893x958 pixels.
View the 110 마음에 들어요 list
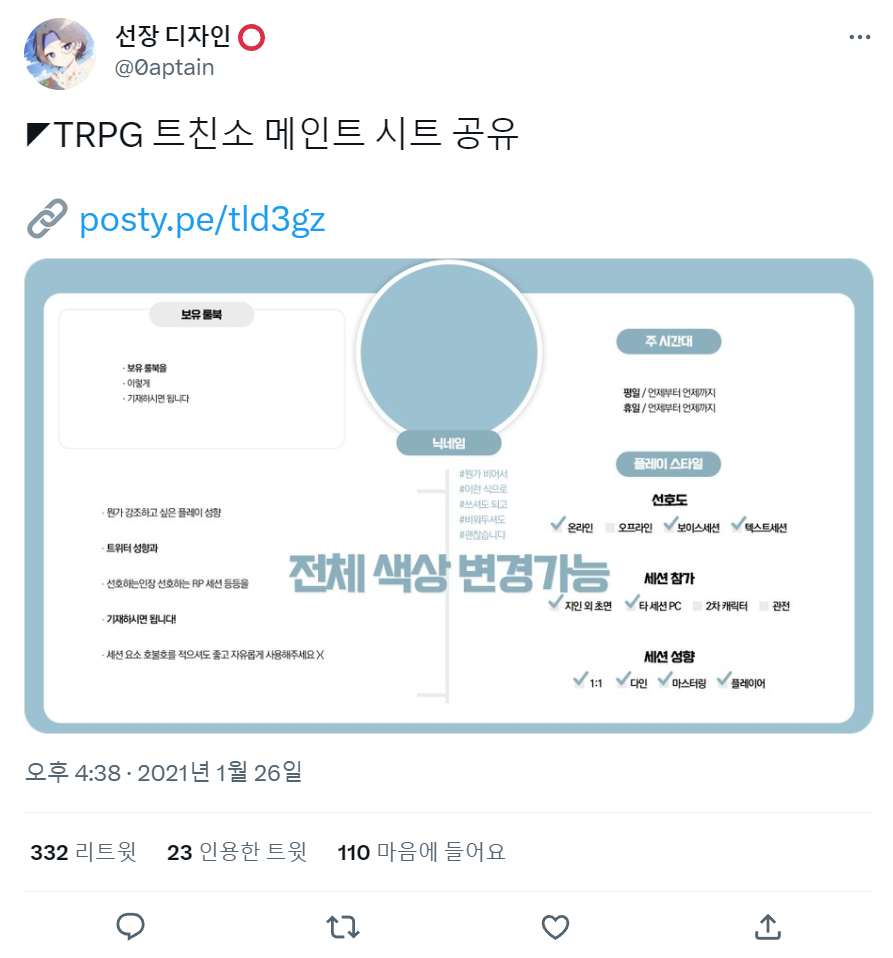421,852
